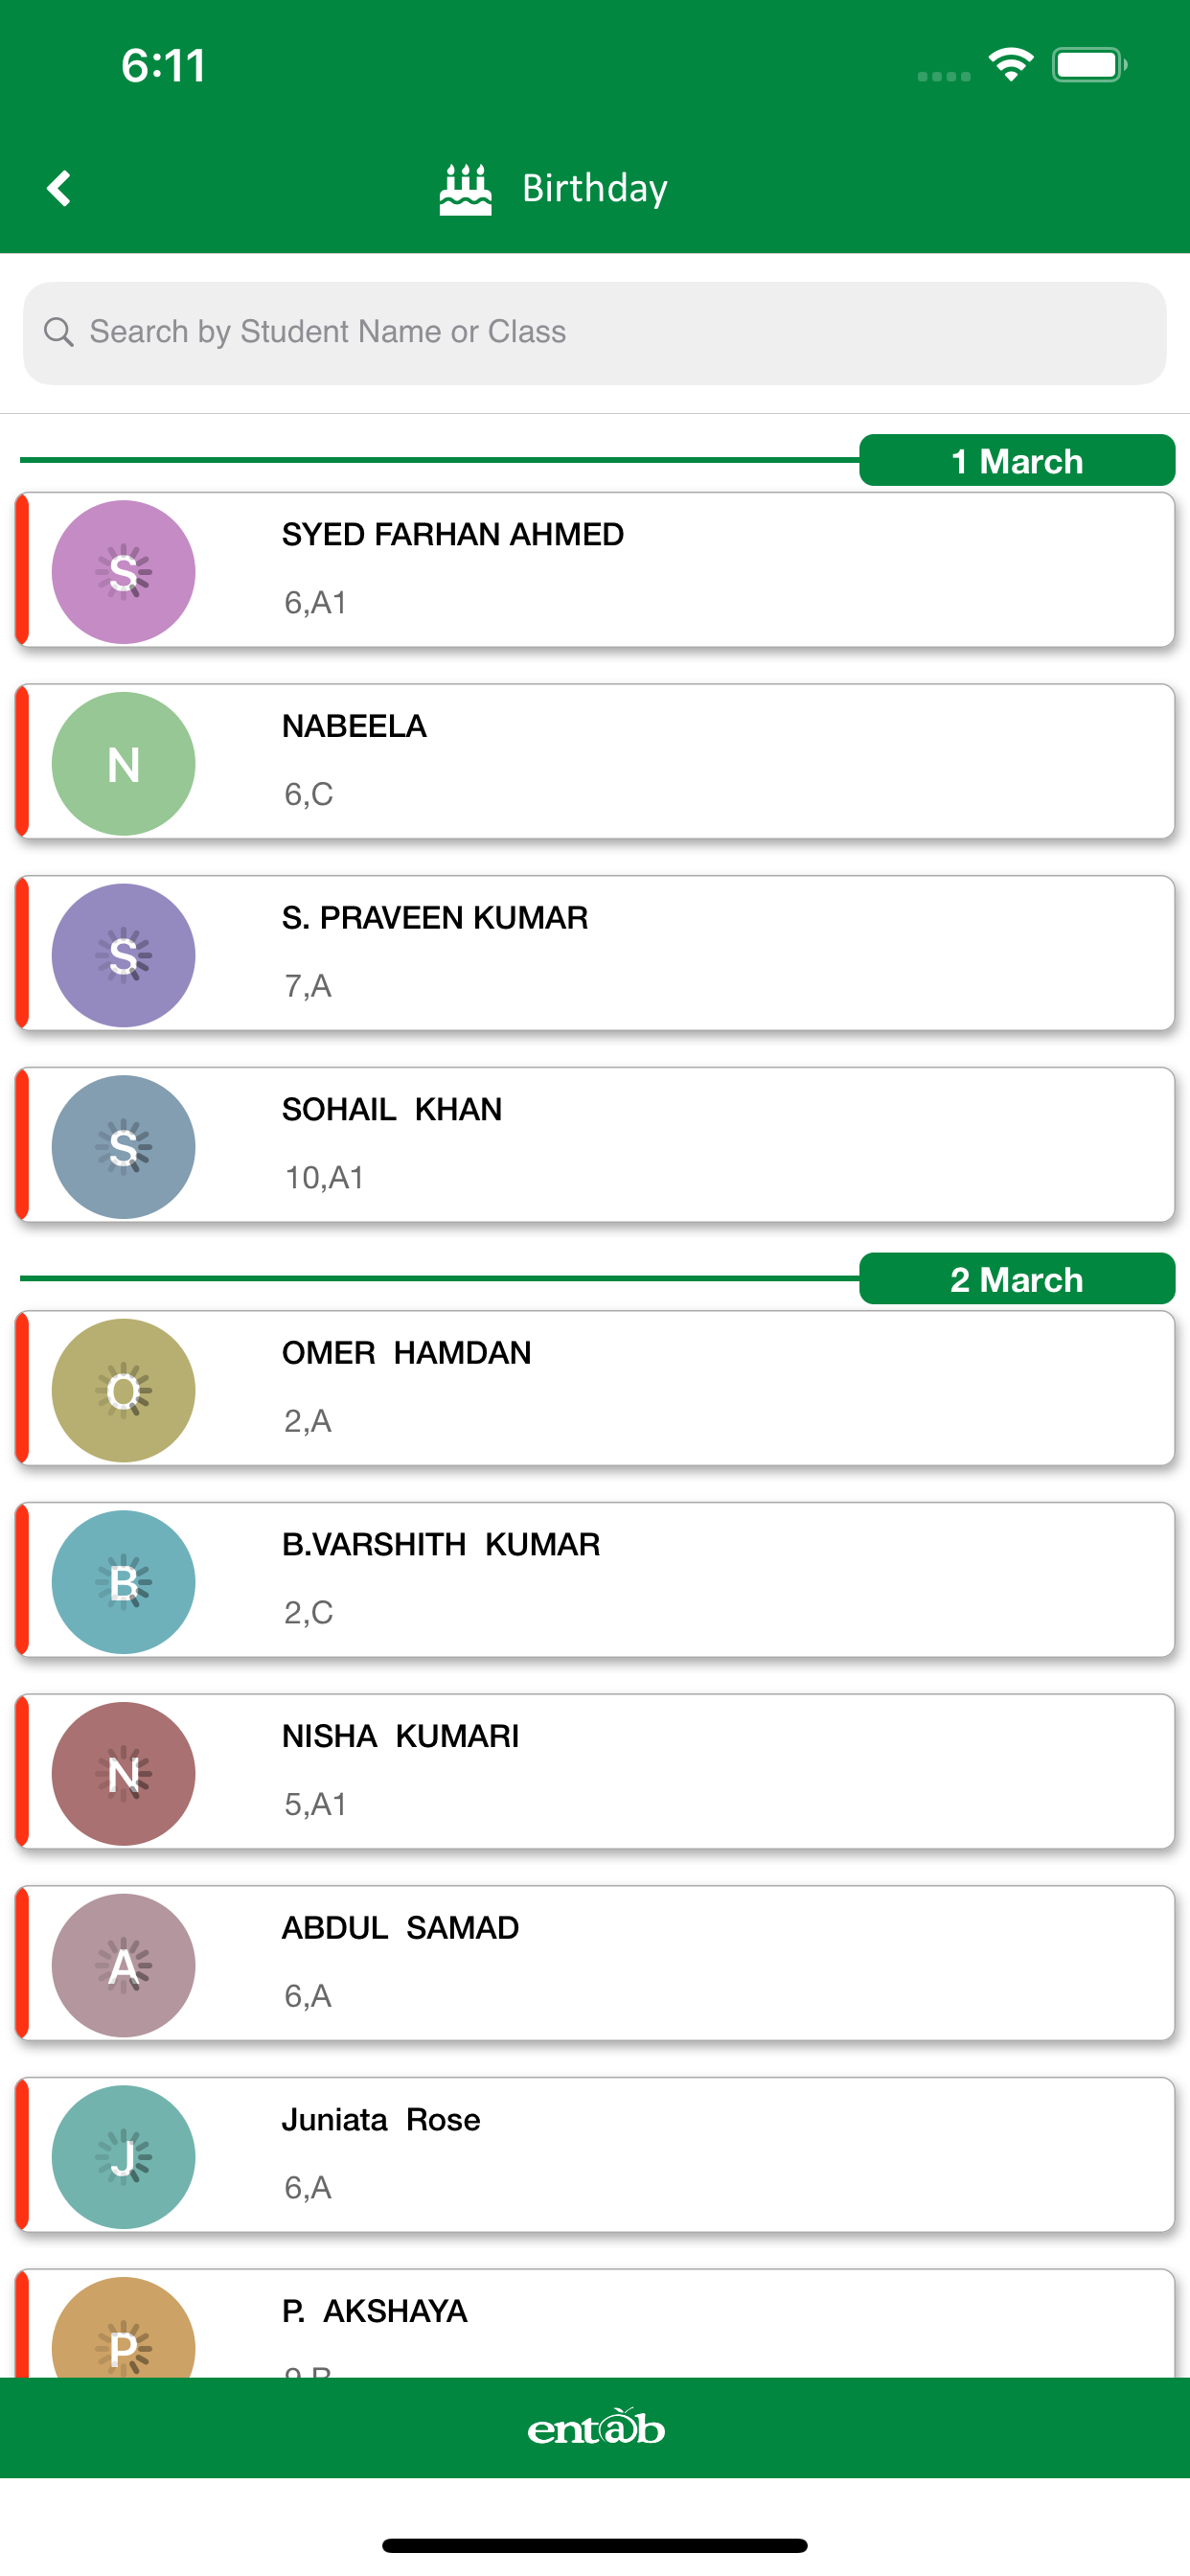Tap Omer Hamdan's olive O avatar
Viewport: 1190px width, 2576px height.
(123, 1391)
